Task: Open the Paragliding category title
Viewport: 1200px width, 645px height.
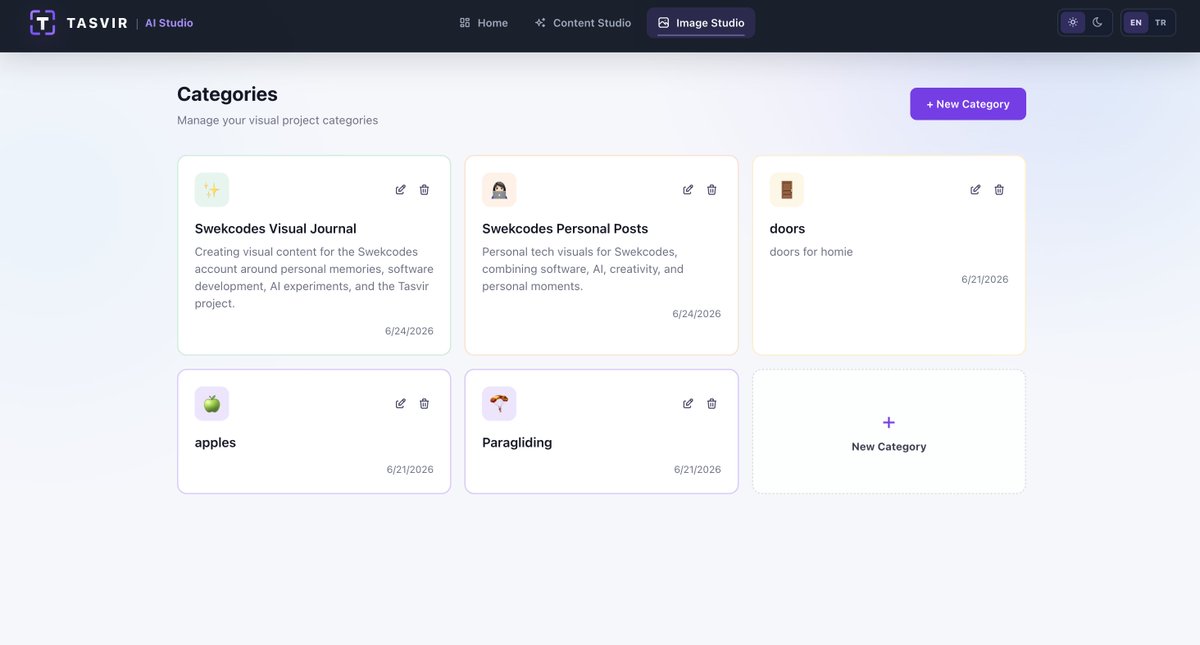Action: 517,443
